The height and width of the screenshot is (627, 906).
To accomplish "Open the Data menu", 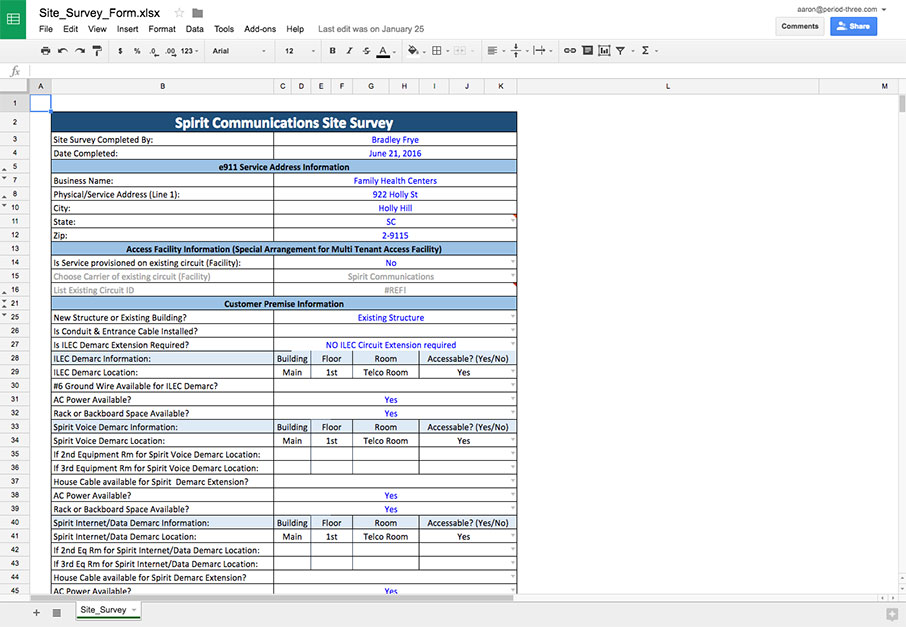I will pos(195,29).
